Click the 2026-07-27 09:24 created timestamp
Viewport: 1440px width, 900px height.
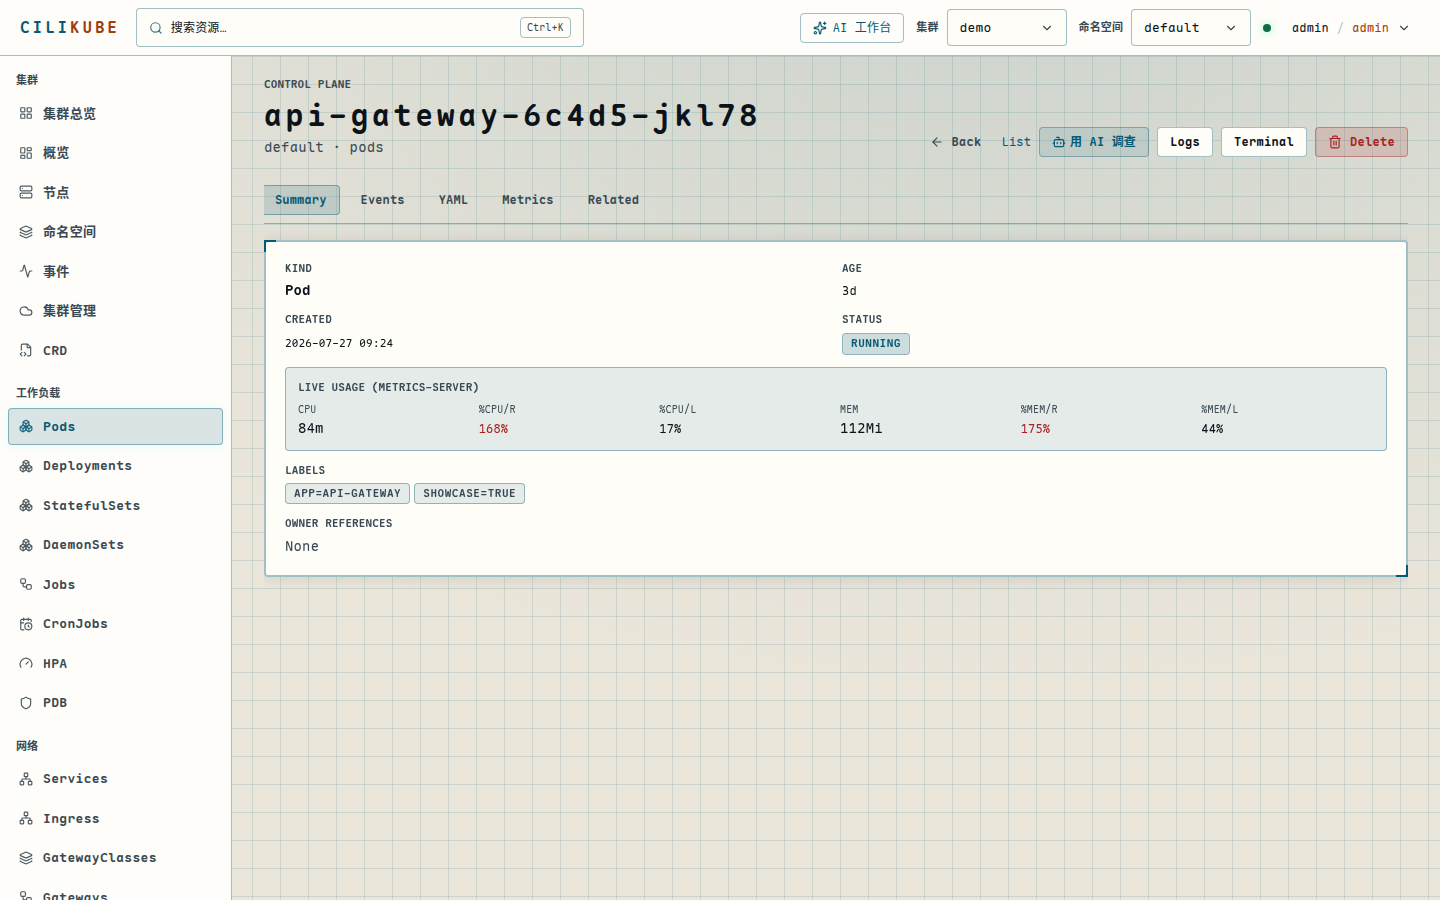coord(339,343)
